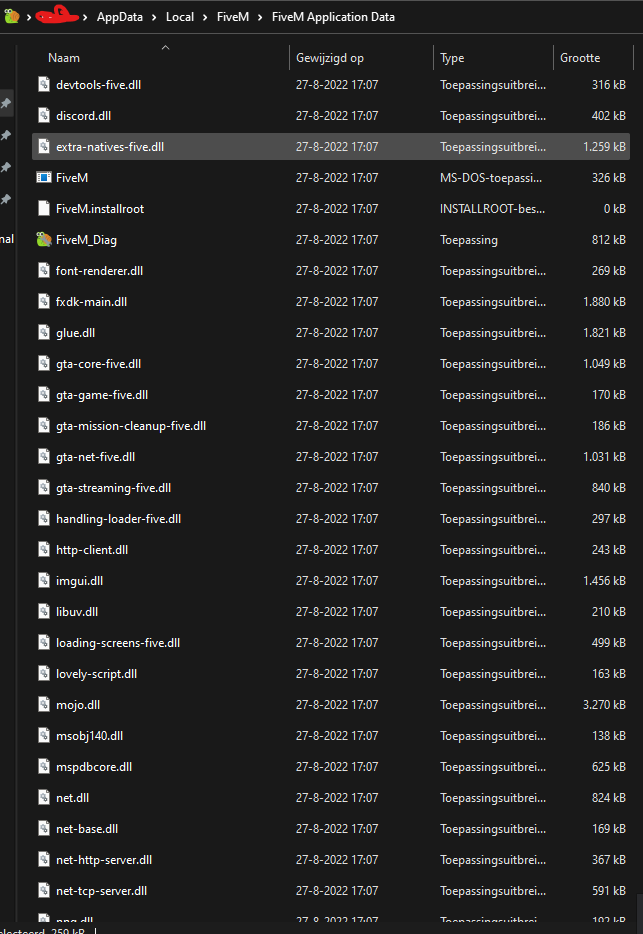Viewport: 643px width, 934px height.
Task: Click the FiveM MS-DOS application icon
Action: (44, 178)
